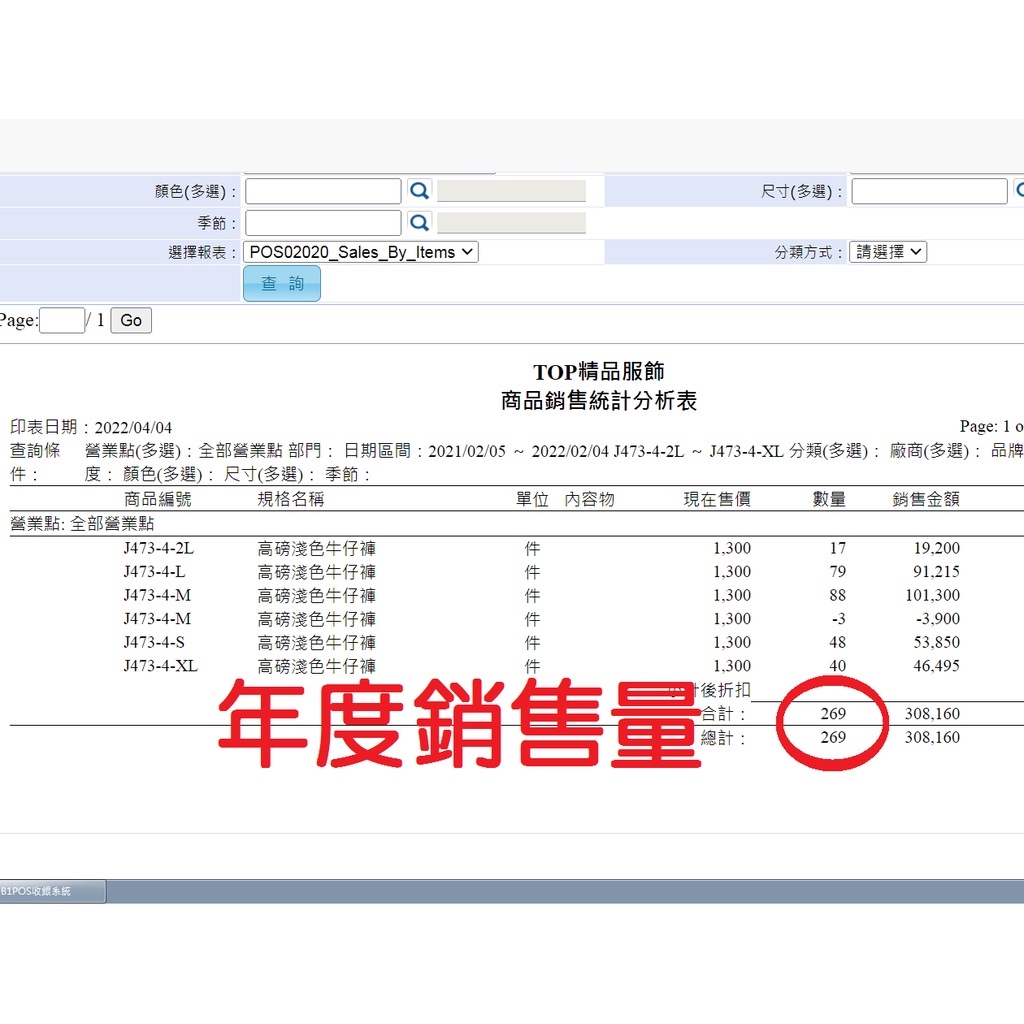Click the grey display field beside 顏色
Viewport: 1024px width, 1024px height.
pos(511,191)
